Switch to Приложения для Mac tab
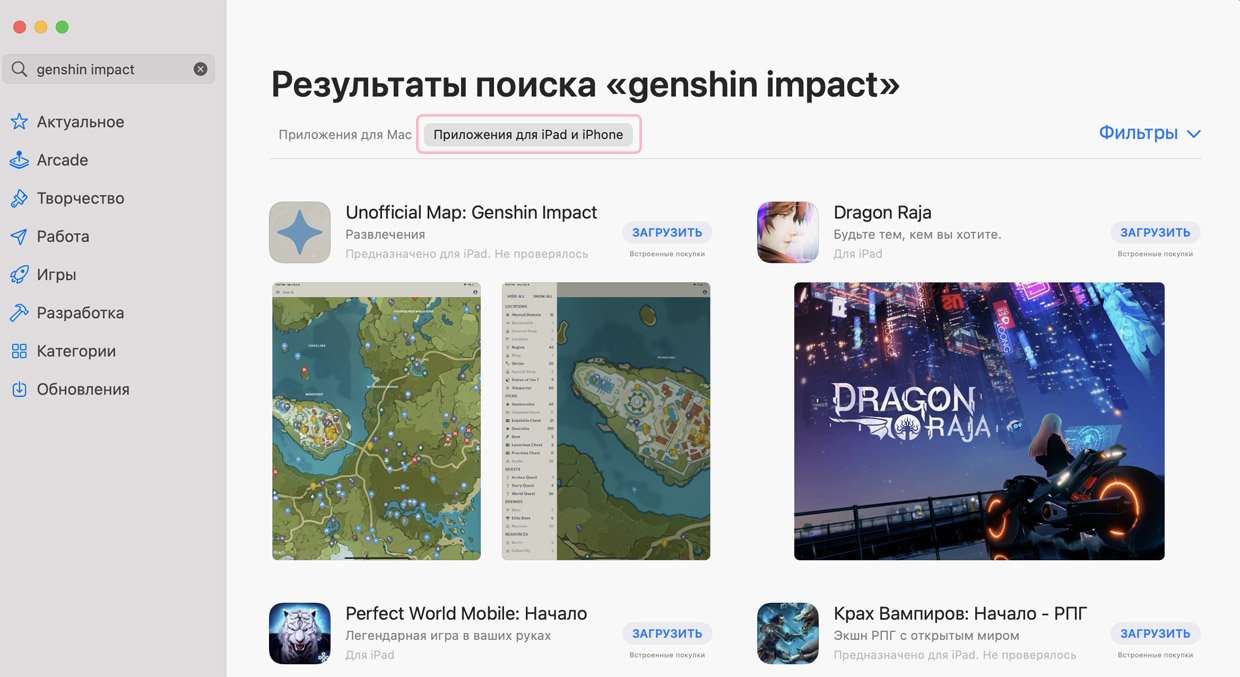Image resolution: width=1240 pixels, height=677 pixels. [x=345, y=135]
